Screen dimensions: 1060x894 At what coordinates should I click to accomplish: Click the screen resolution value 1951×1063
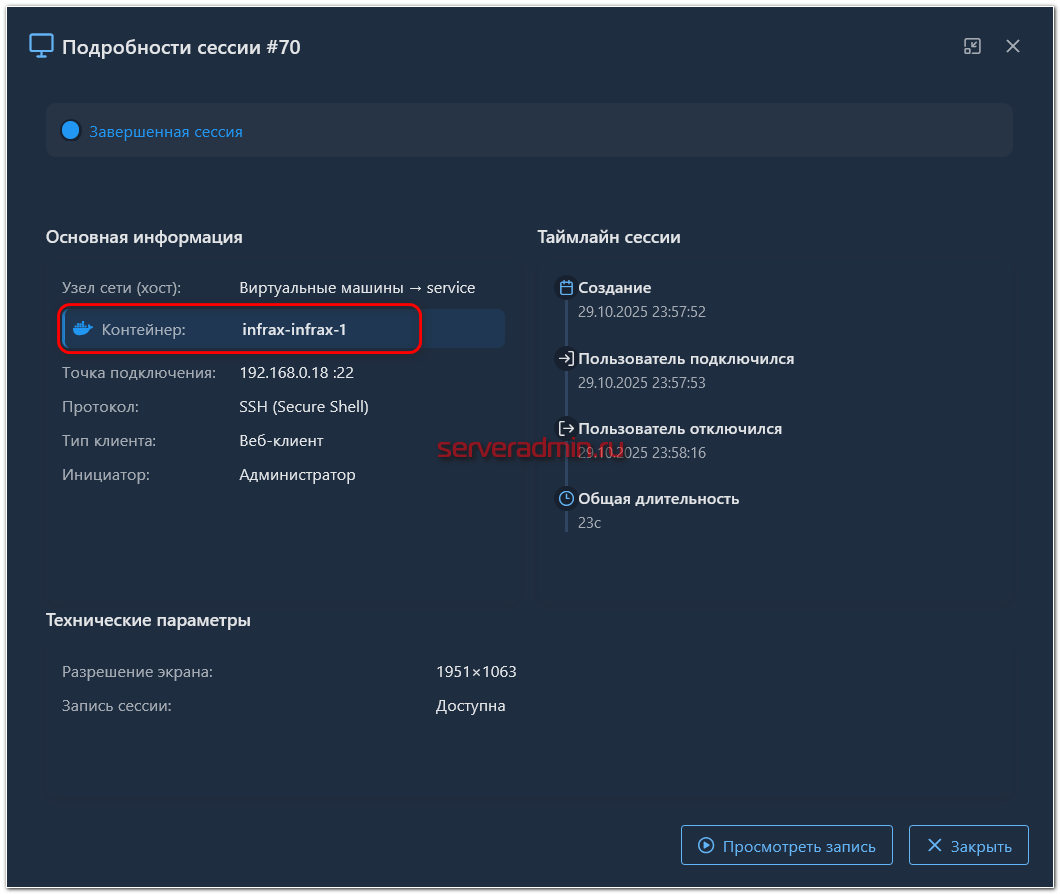point(476,672)
